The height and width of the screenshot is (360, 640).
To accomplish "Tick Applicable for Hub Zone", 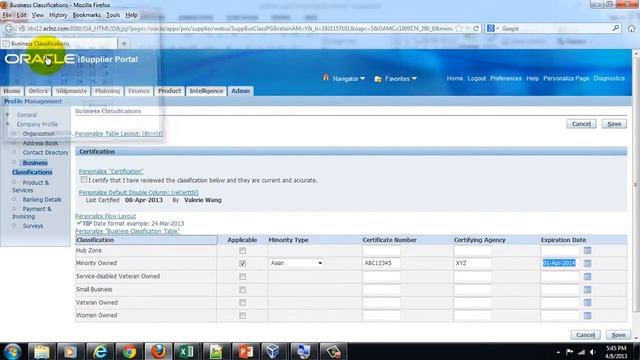I will [242, 251].
